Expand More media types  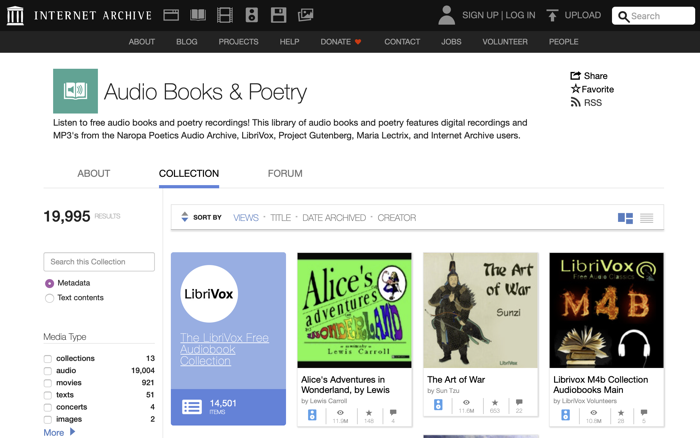click(59, 432)
